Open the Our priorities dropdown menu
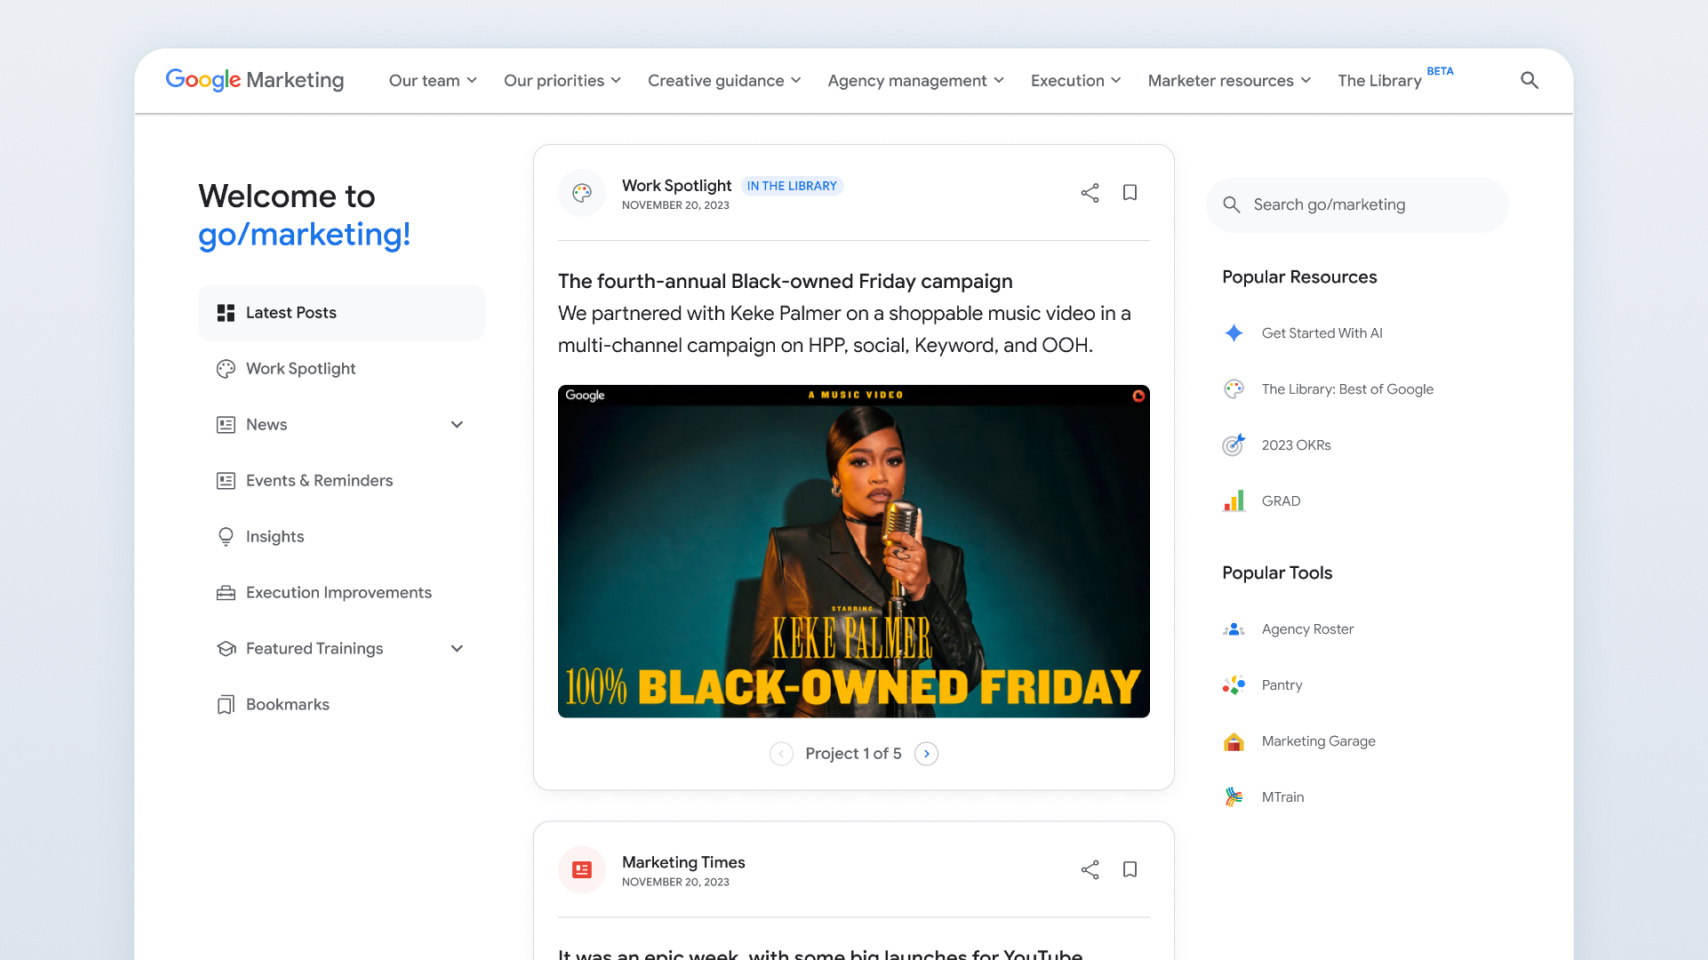The width and height of the screenshot is (1708, 960). [x=562, y=81]
